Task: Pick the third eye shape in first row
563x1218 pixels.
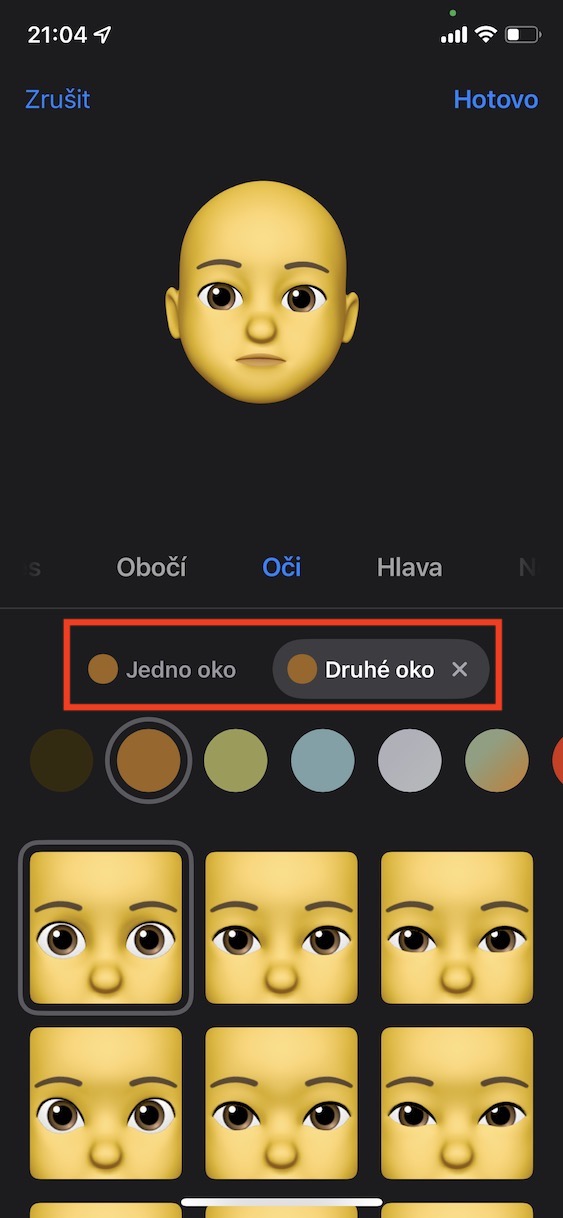Action: point(457,928)
